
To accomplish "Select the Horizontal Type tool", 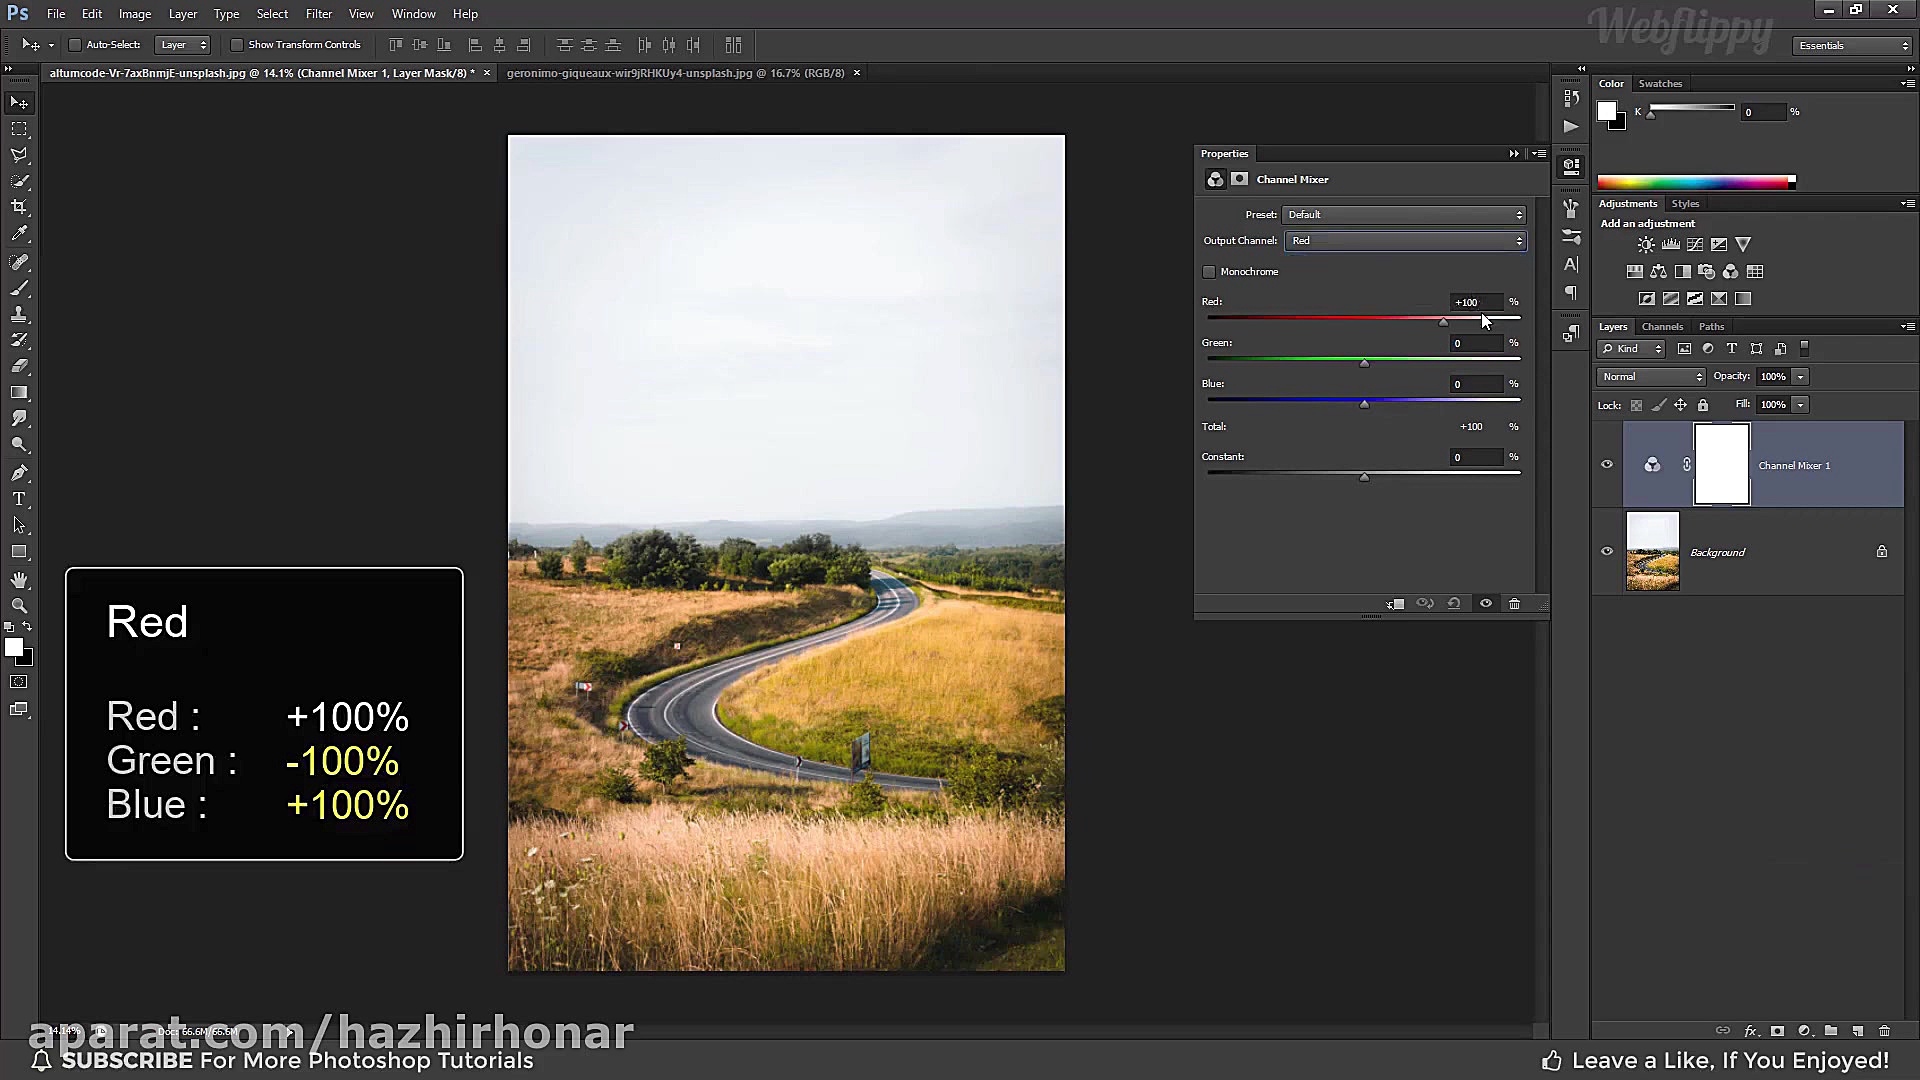I will (19, 499).
